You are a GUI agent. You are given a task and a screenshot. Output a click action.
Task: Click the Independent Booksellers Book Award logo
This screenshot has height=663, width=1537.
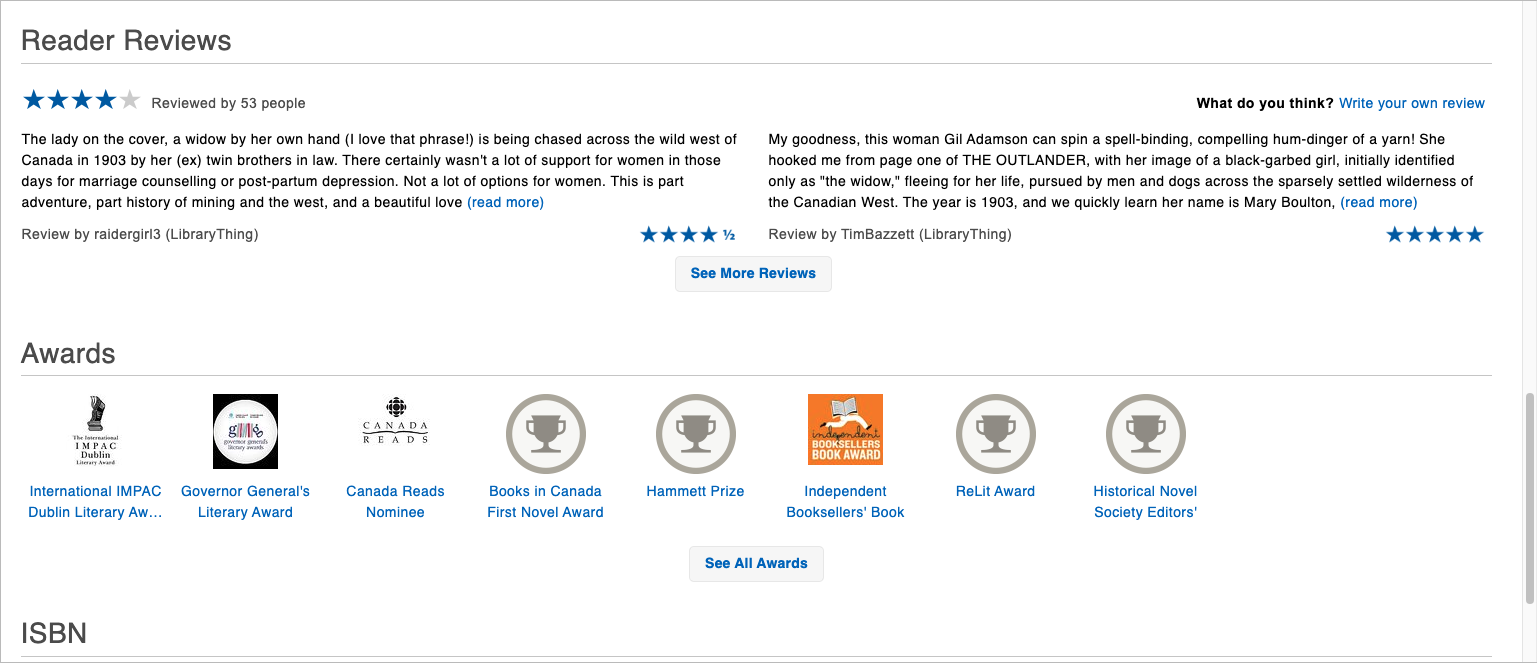click(845, 430)
